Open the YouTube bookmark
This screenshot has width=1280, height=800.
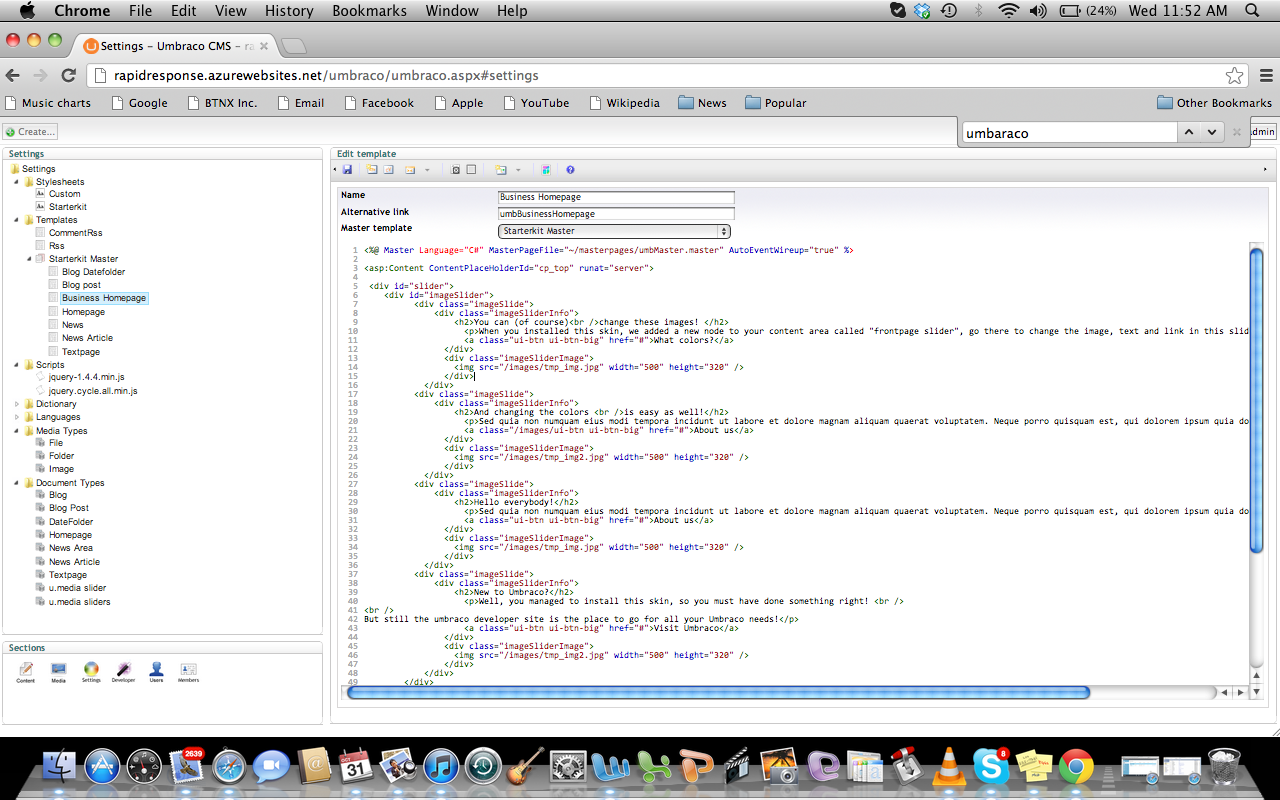click(536, 103)
